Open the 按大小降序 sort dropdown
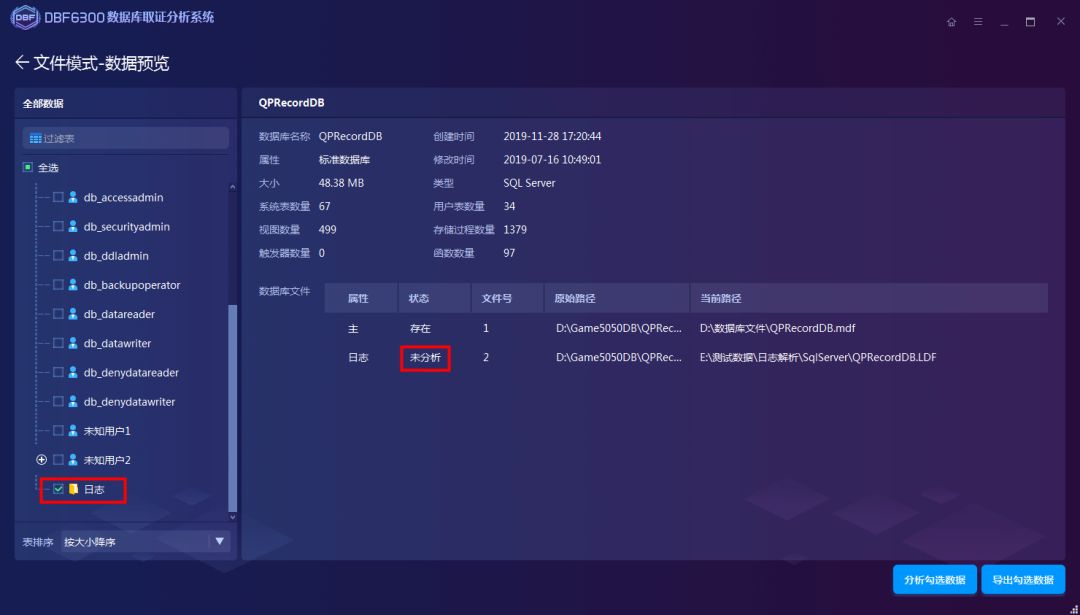The width and height of the screenshot is (1080, 615). click(x=145, y=541)
